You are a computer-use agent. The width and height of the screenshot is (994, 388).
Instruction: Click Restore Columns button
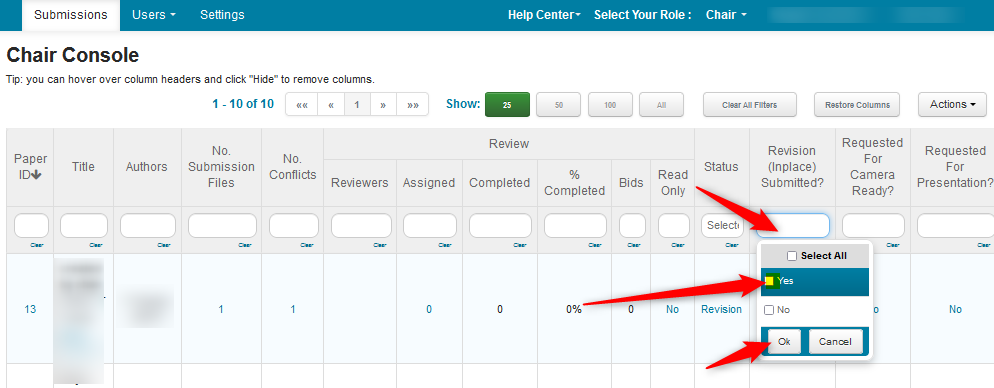[x=857, y=105]
